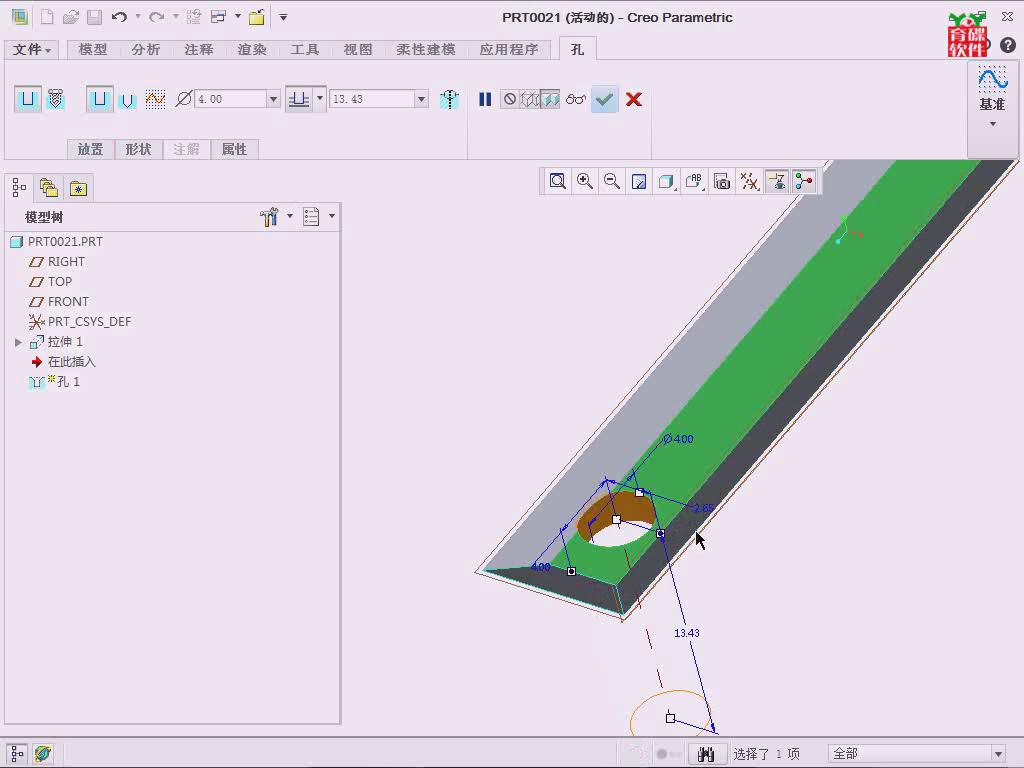
Task: Select attached preview mode icon
Action: [x=550, y=99]
